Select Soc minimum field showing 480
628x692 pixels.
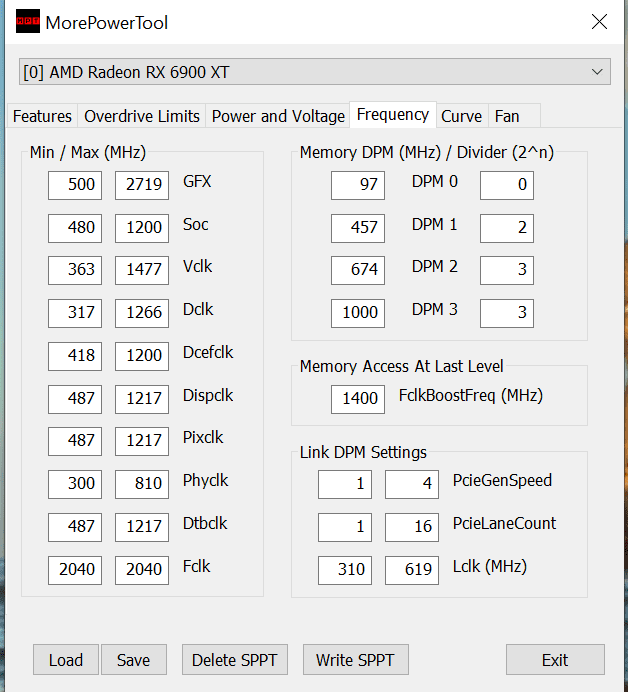75,228
